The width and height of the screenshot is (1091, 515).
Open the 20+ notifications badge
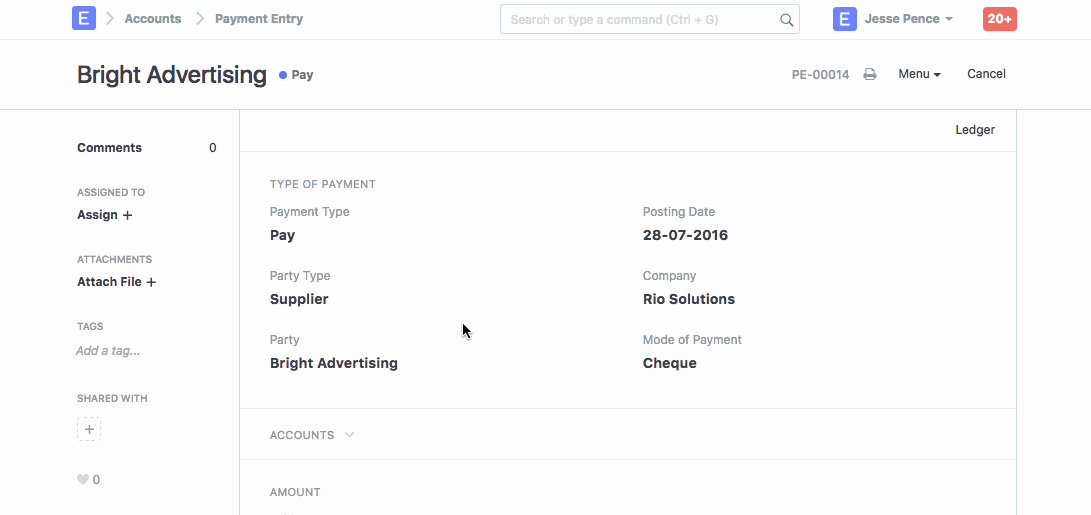point(999,19)
